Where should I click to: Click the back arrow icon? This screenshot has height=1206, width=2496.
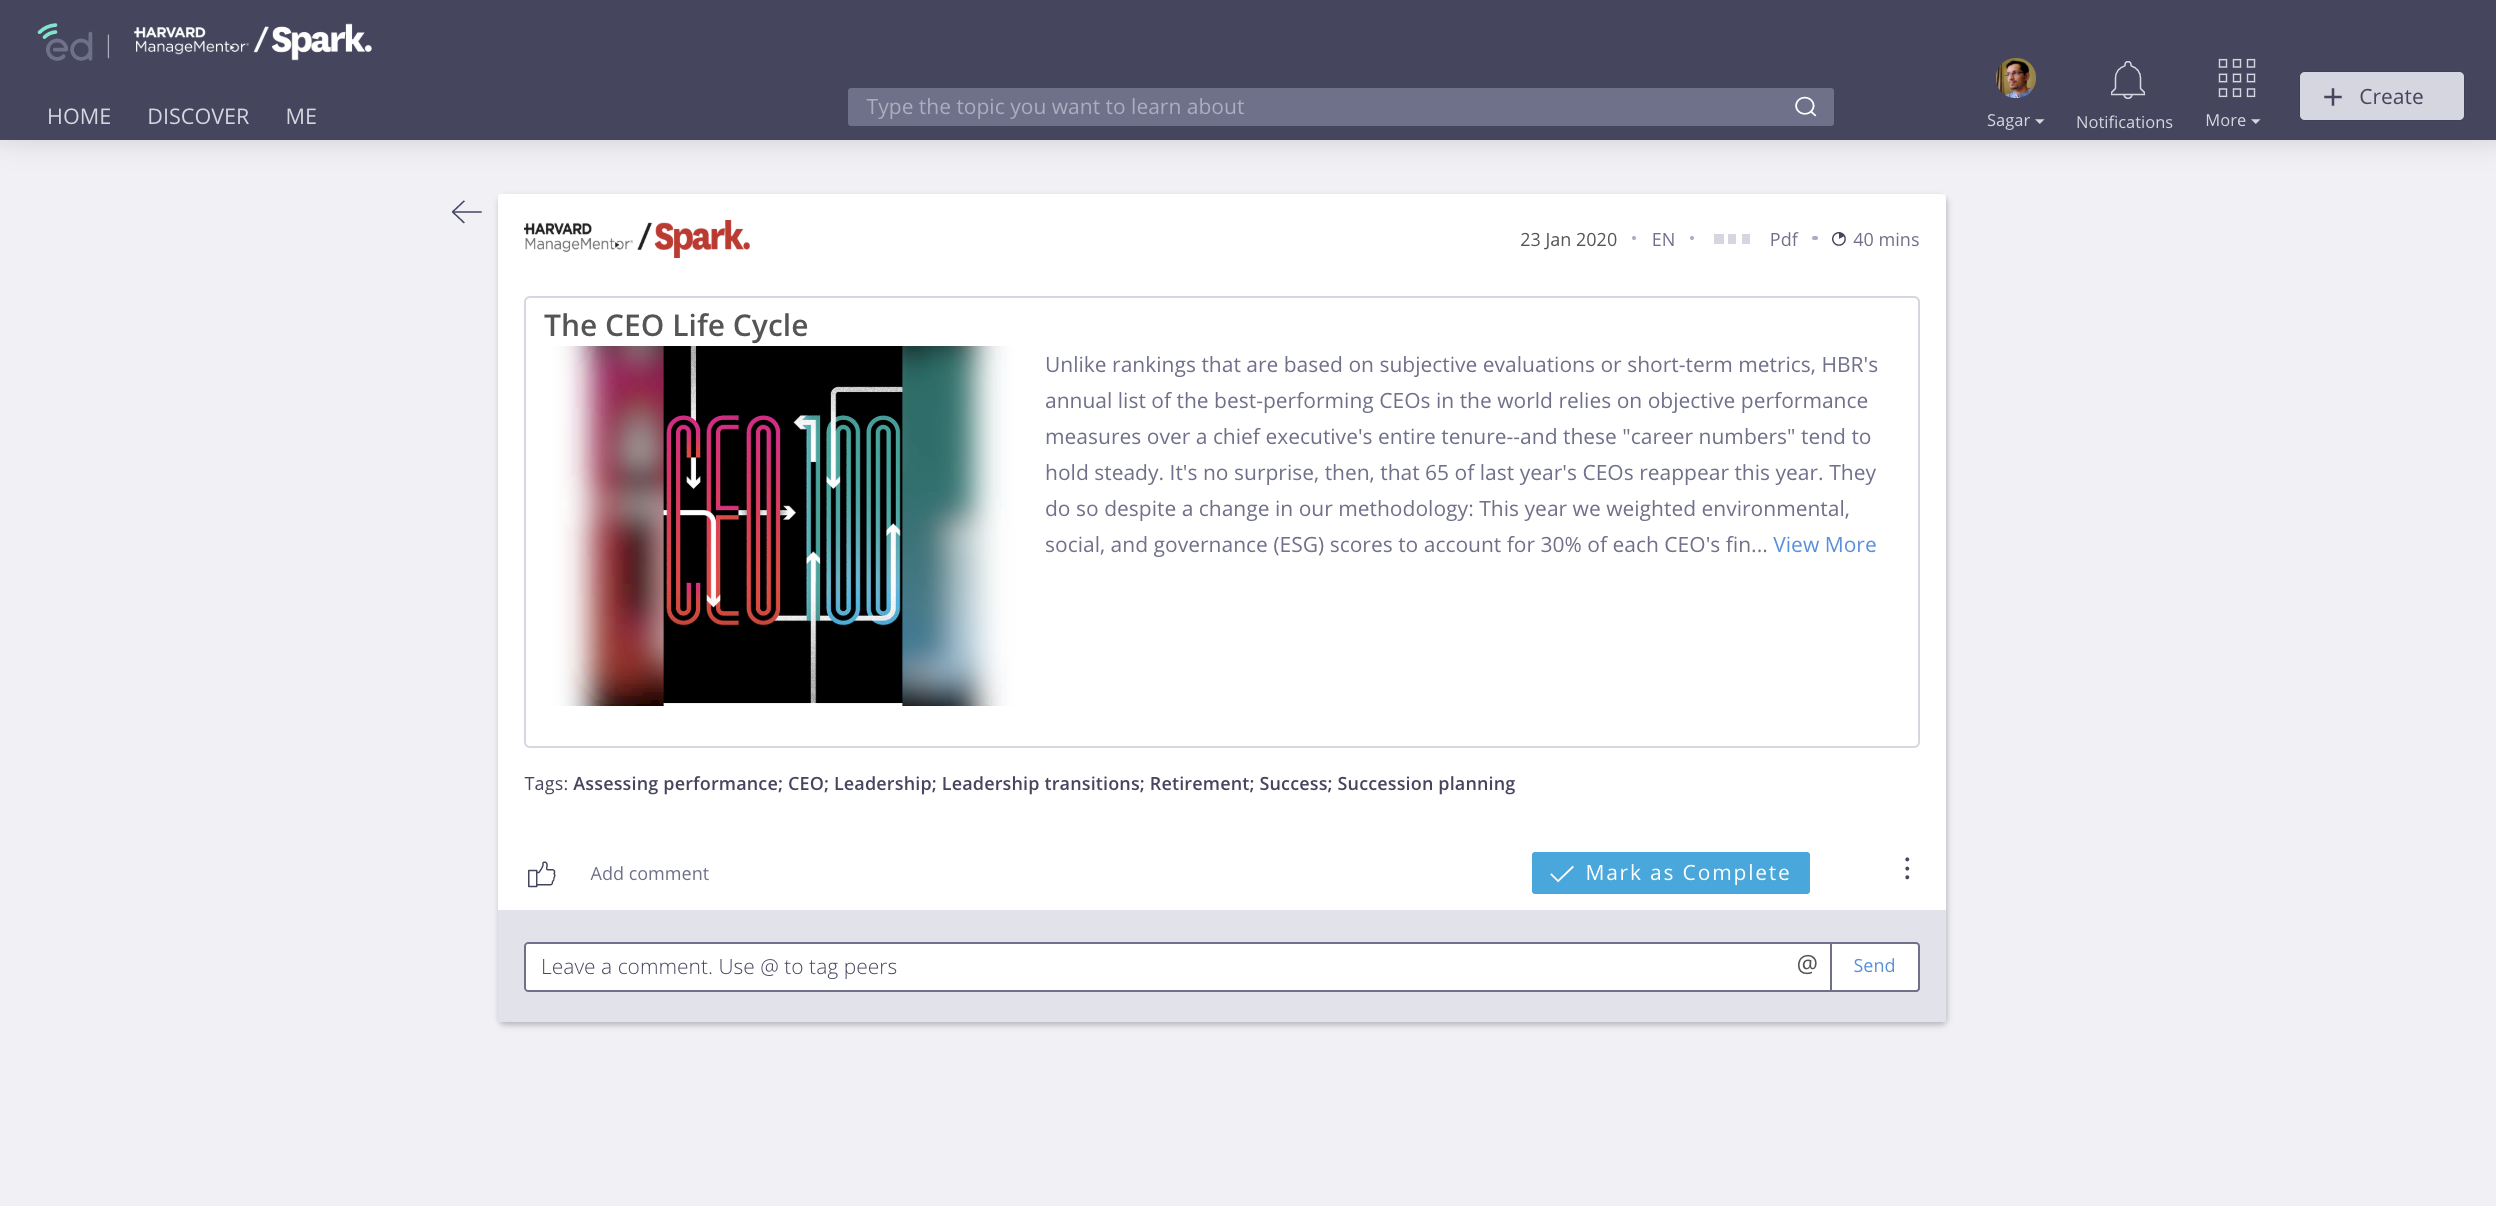[x=466, y=212]
